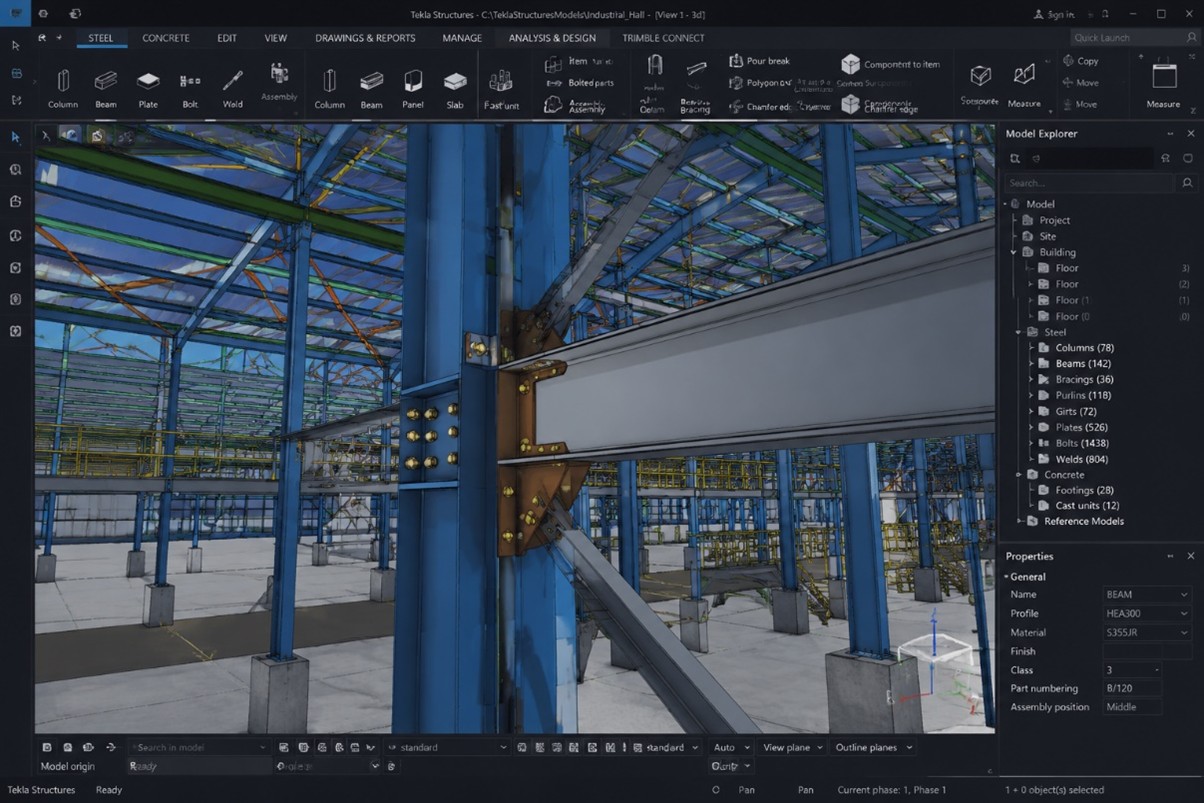Collapse the Building tree node

pos(1014,252)
